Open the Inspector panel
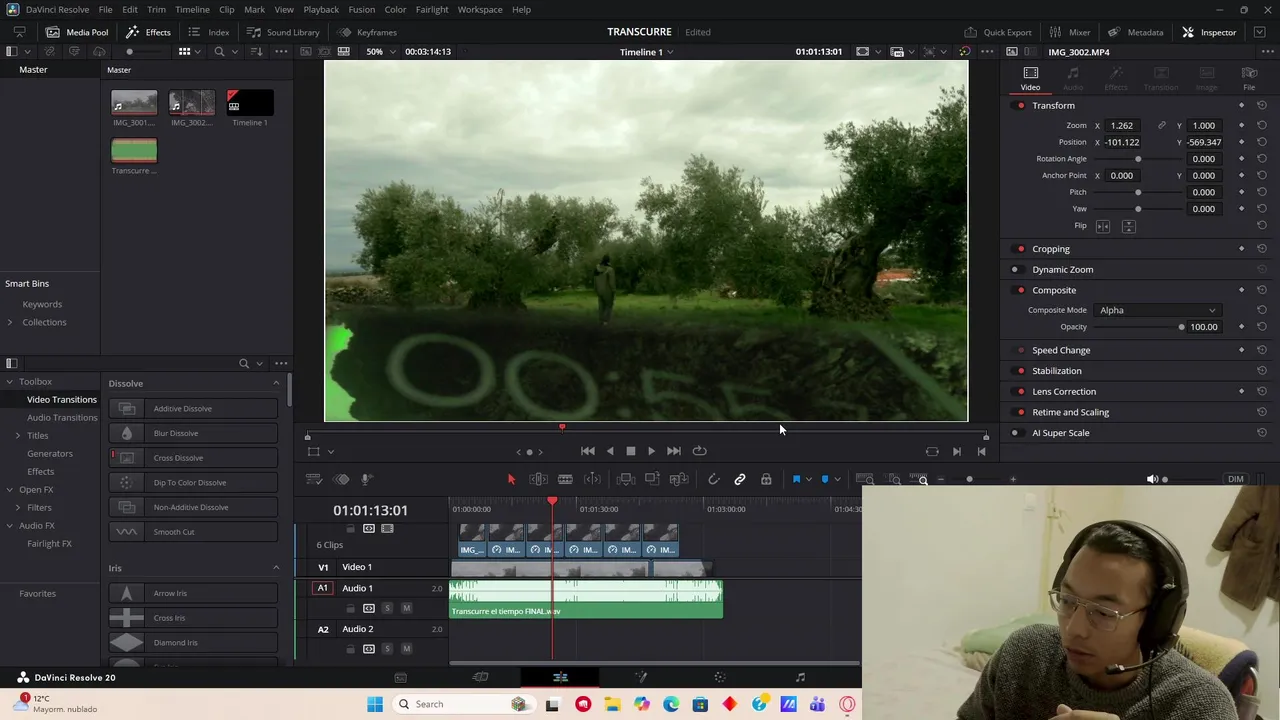The width and height of the screenshot is (1280, 720). [1208, 32]
